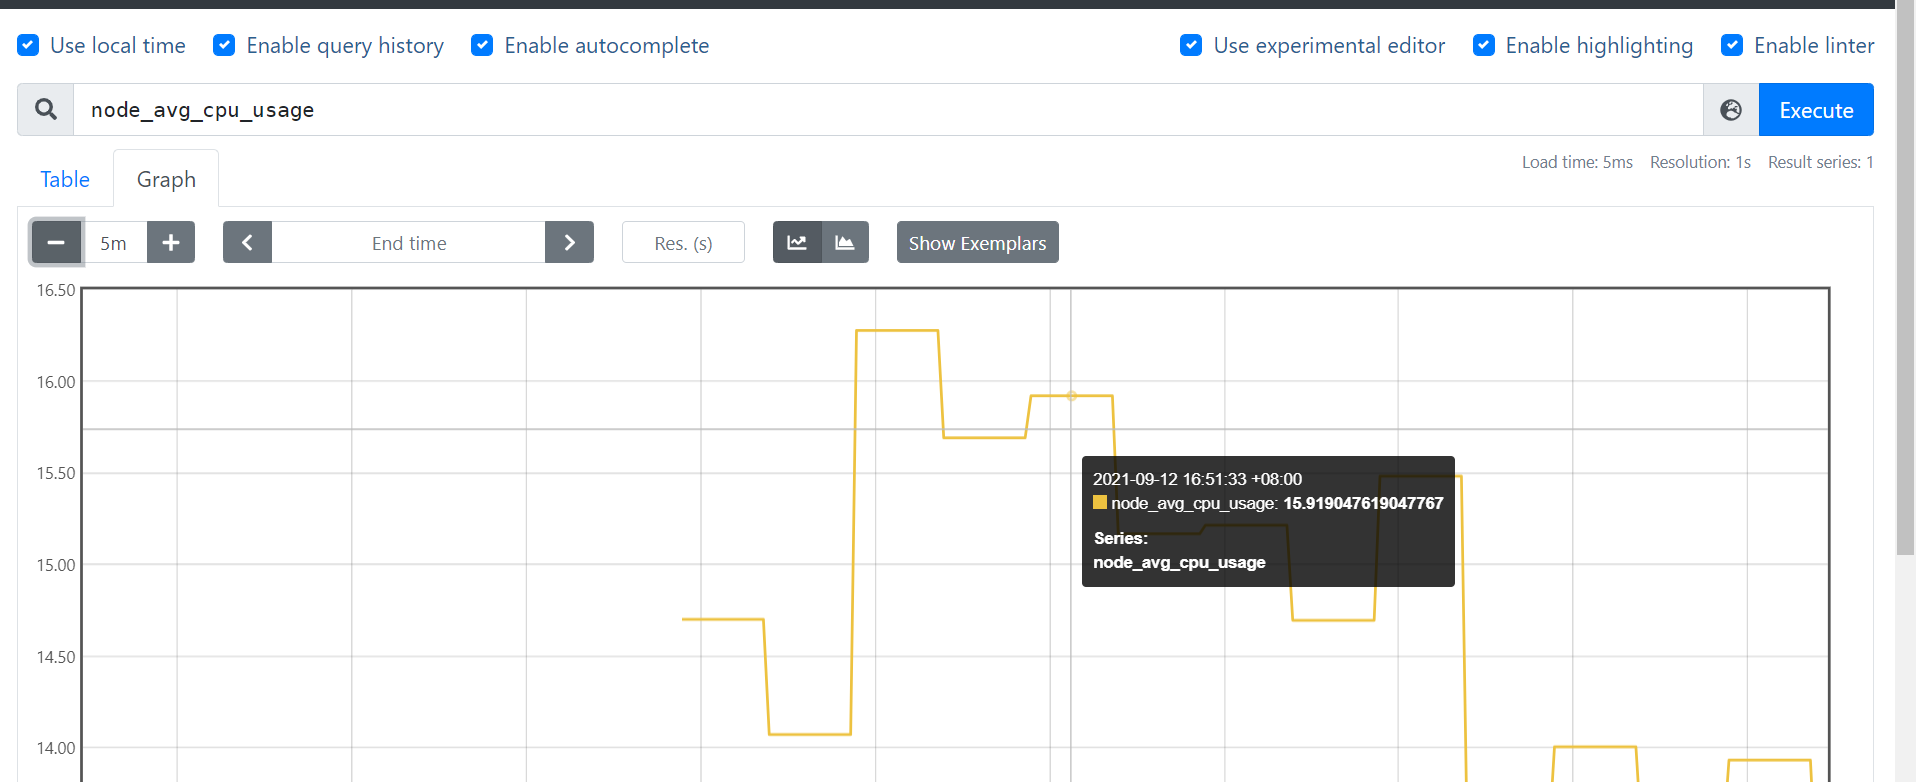Toggle Use local time checkbox
Screen dimensions: 1916x782
click(x=28, y=45)
